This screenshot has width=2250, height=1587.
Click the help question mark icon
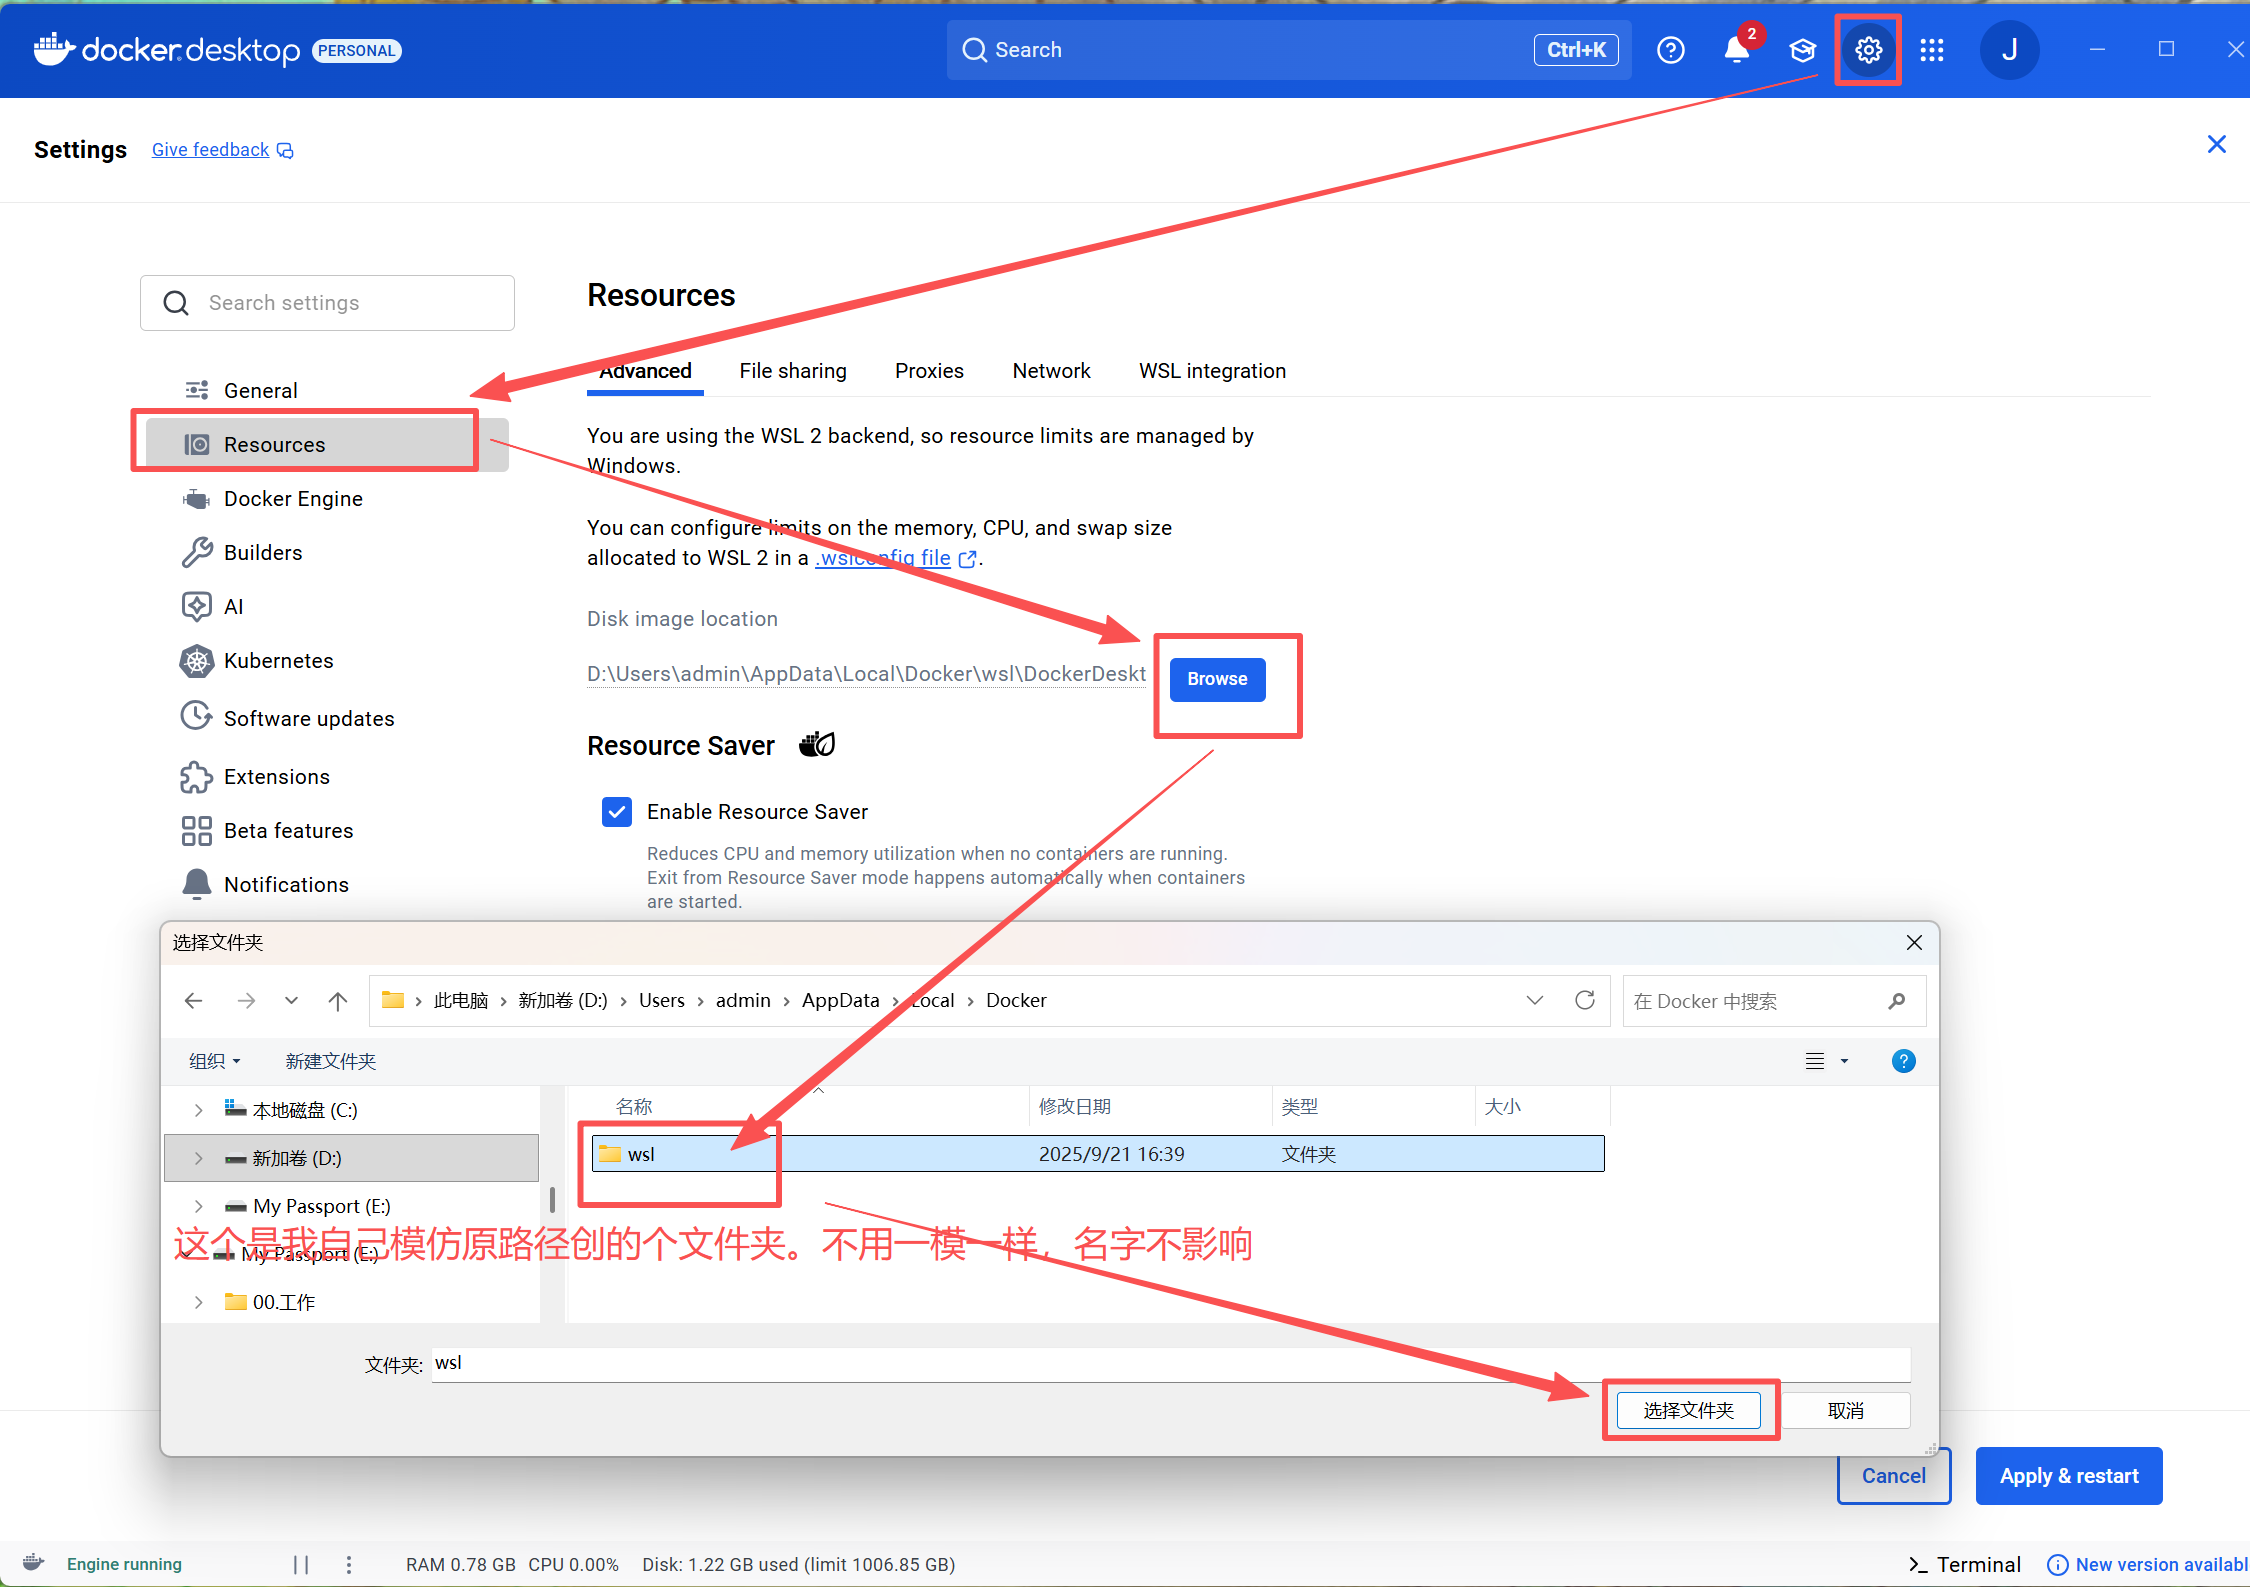(x=1671, y=50)
